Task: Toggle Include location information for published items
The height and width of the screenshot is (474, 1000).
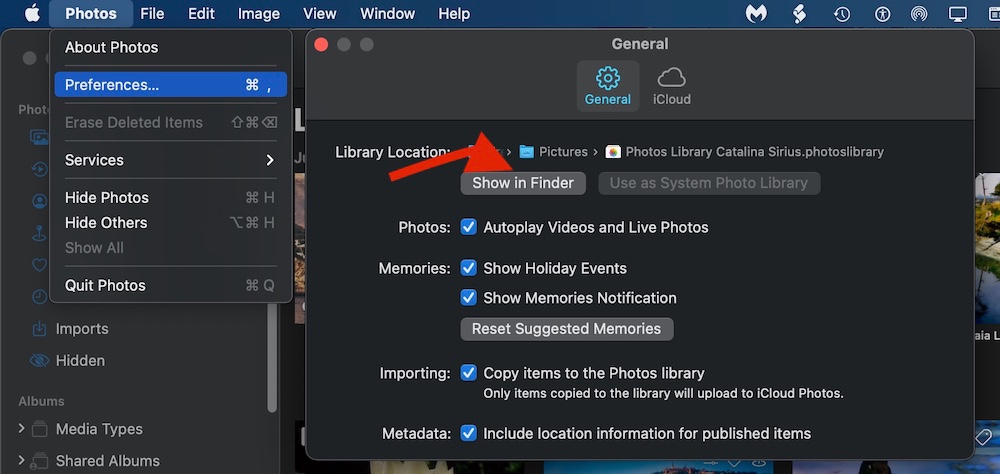Action: pyautogui.click(x=469, y=434)
